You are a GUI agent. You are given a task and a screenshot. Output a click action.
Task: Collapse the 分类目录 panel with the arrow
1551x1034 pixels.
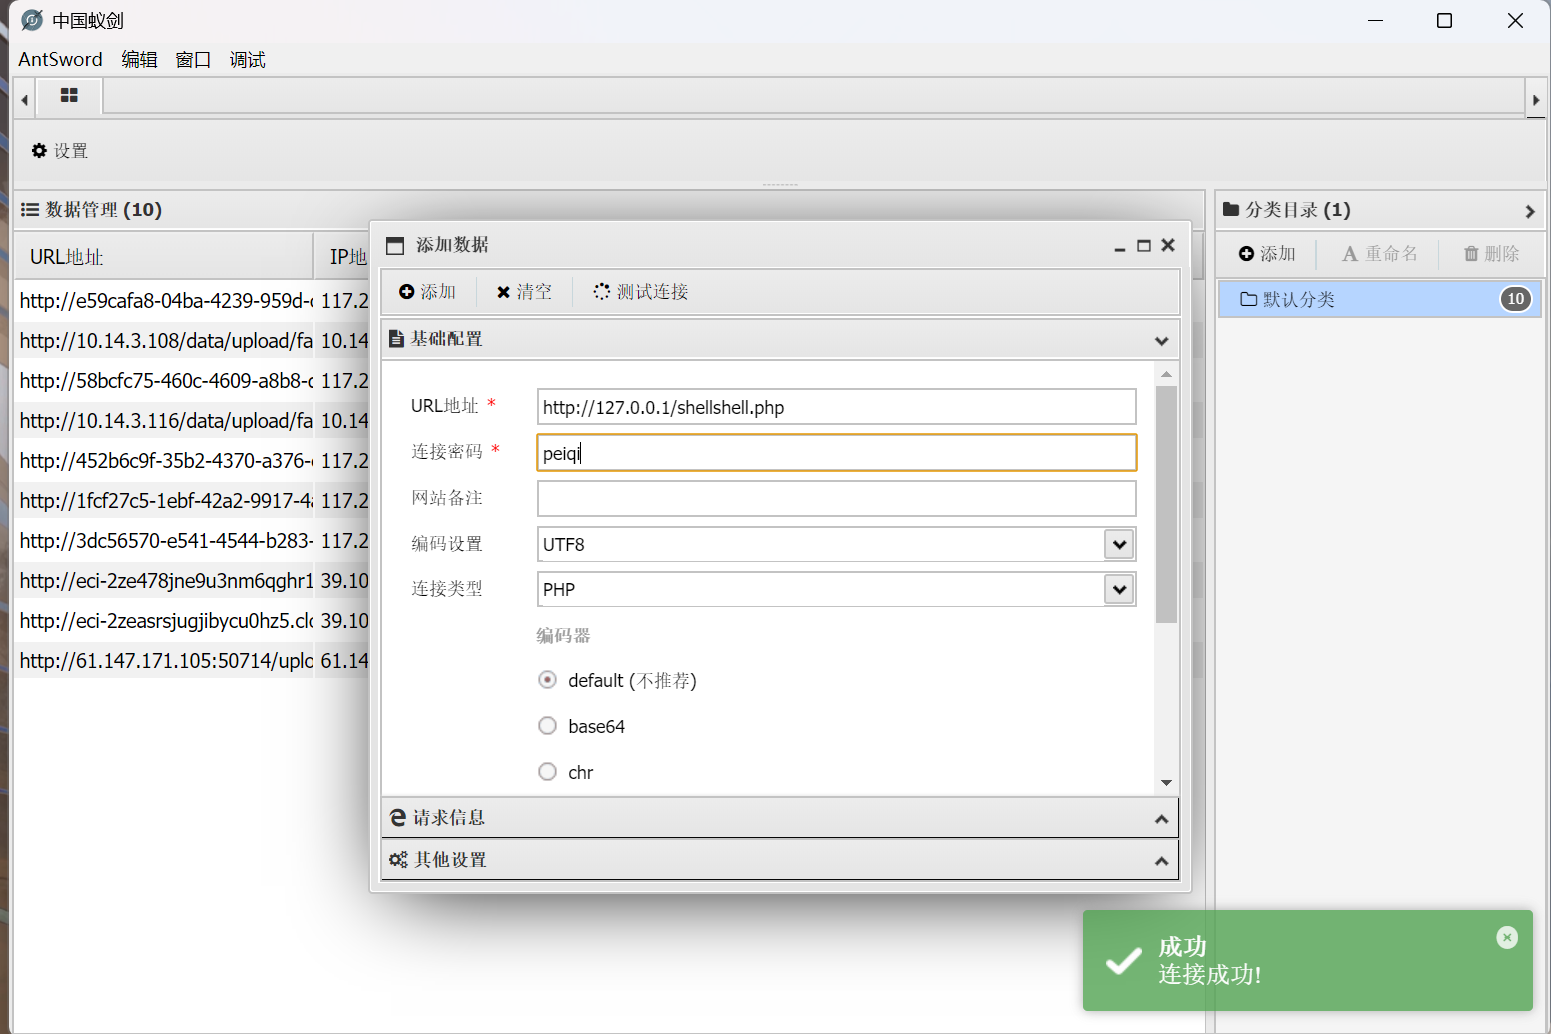[1529, 211]
